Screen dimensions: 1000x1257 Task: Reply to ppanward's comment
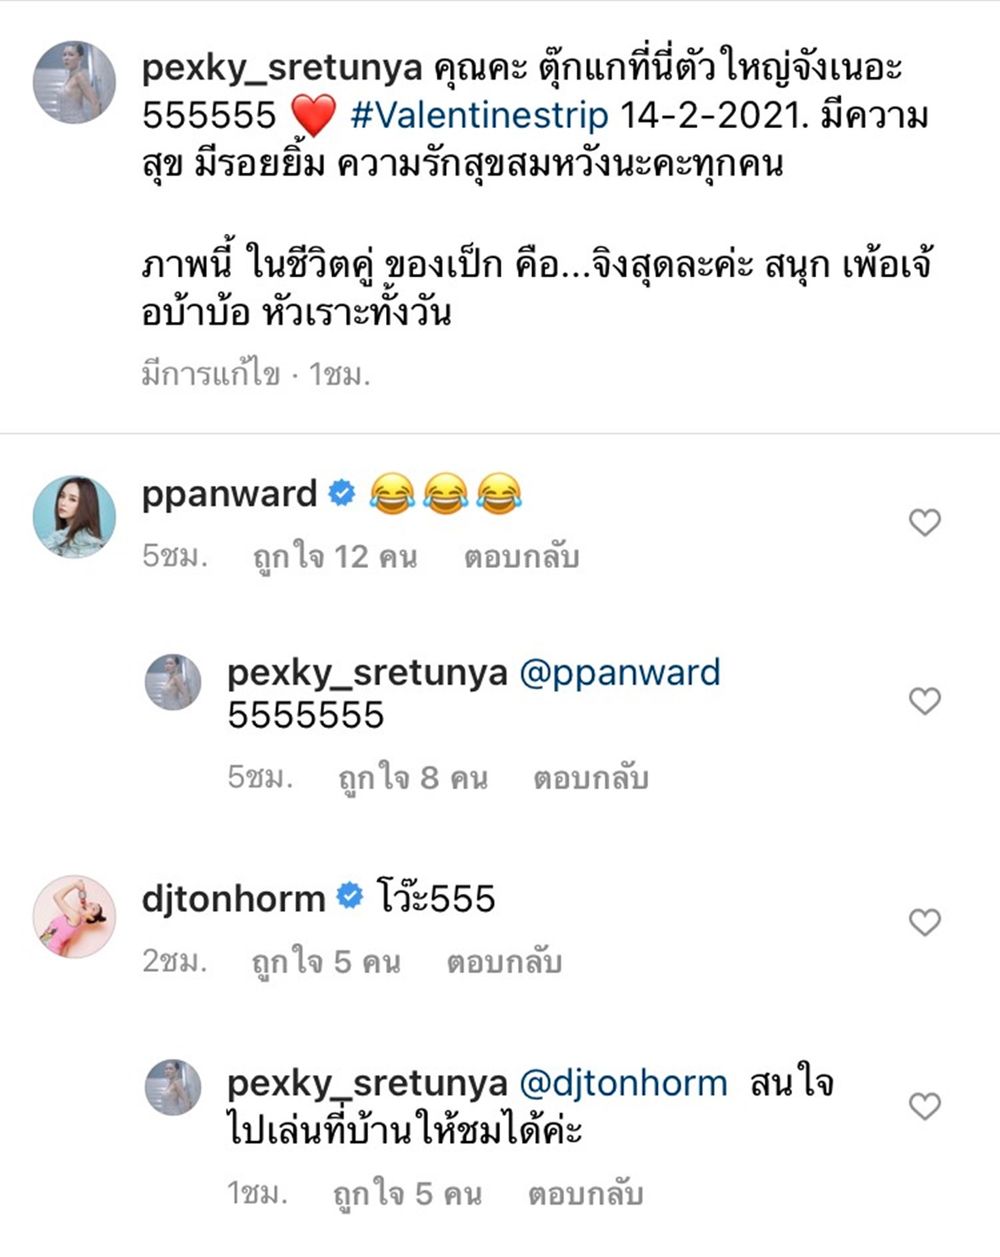521,556
